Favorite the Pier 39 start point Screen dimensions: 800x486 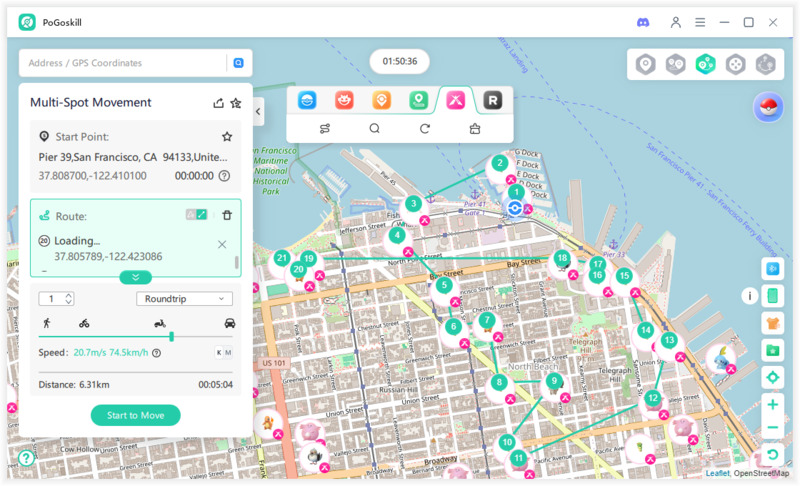[x=227, y=137]
